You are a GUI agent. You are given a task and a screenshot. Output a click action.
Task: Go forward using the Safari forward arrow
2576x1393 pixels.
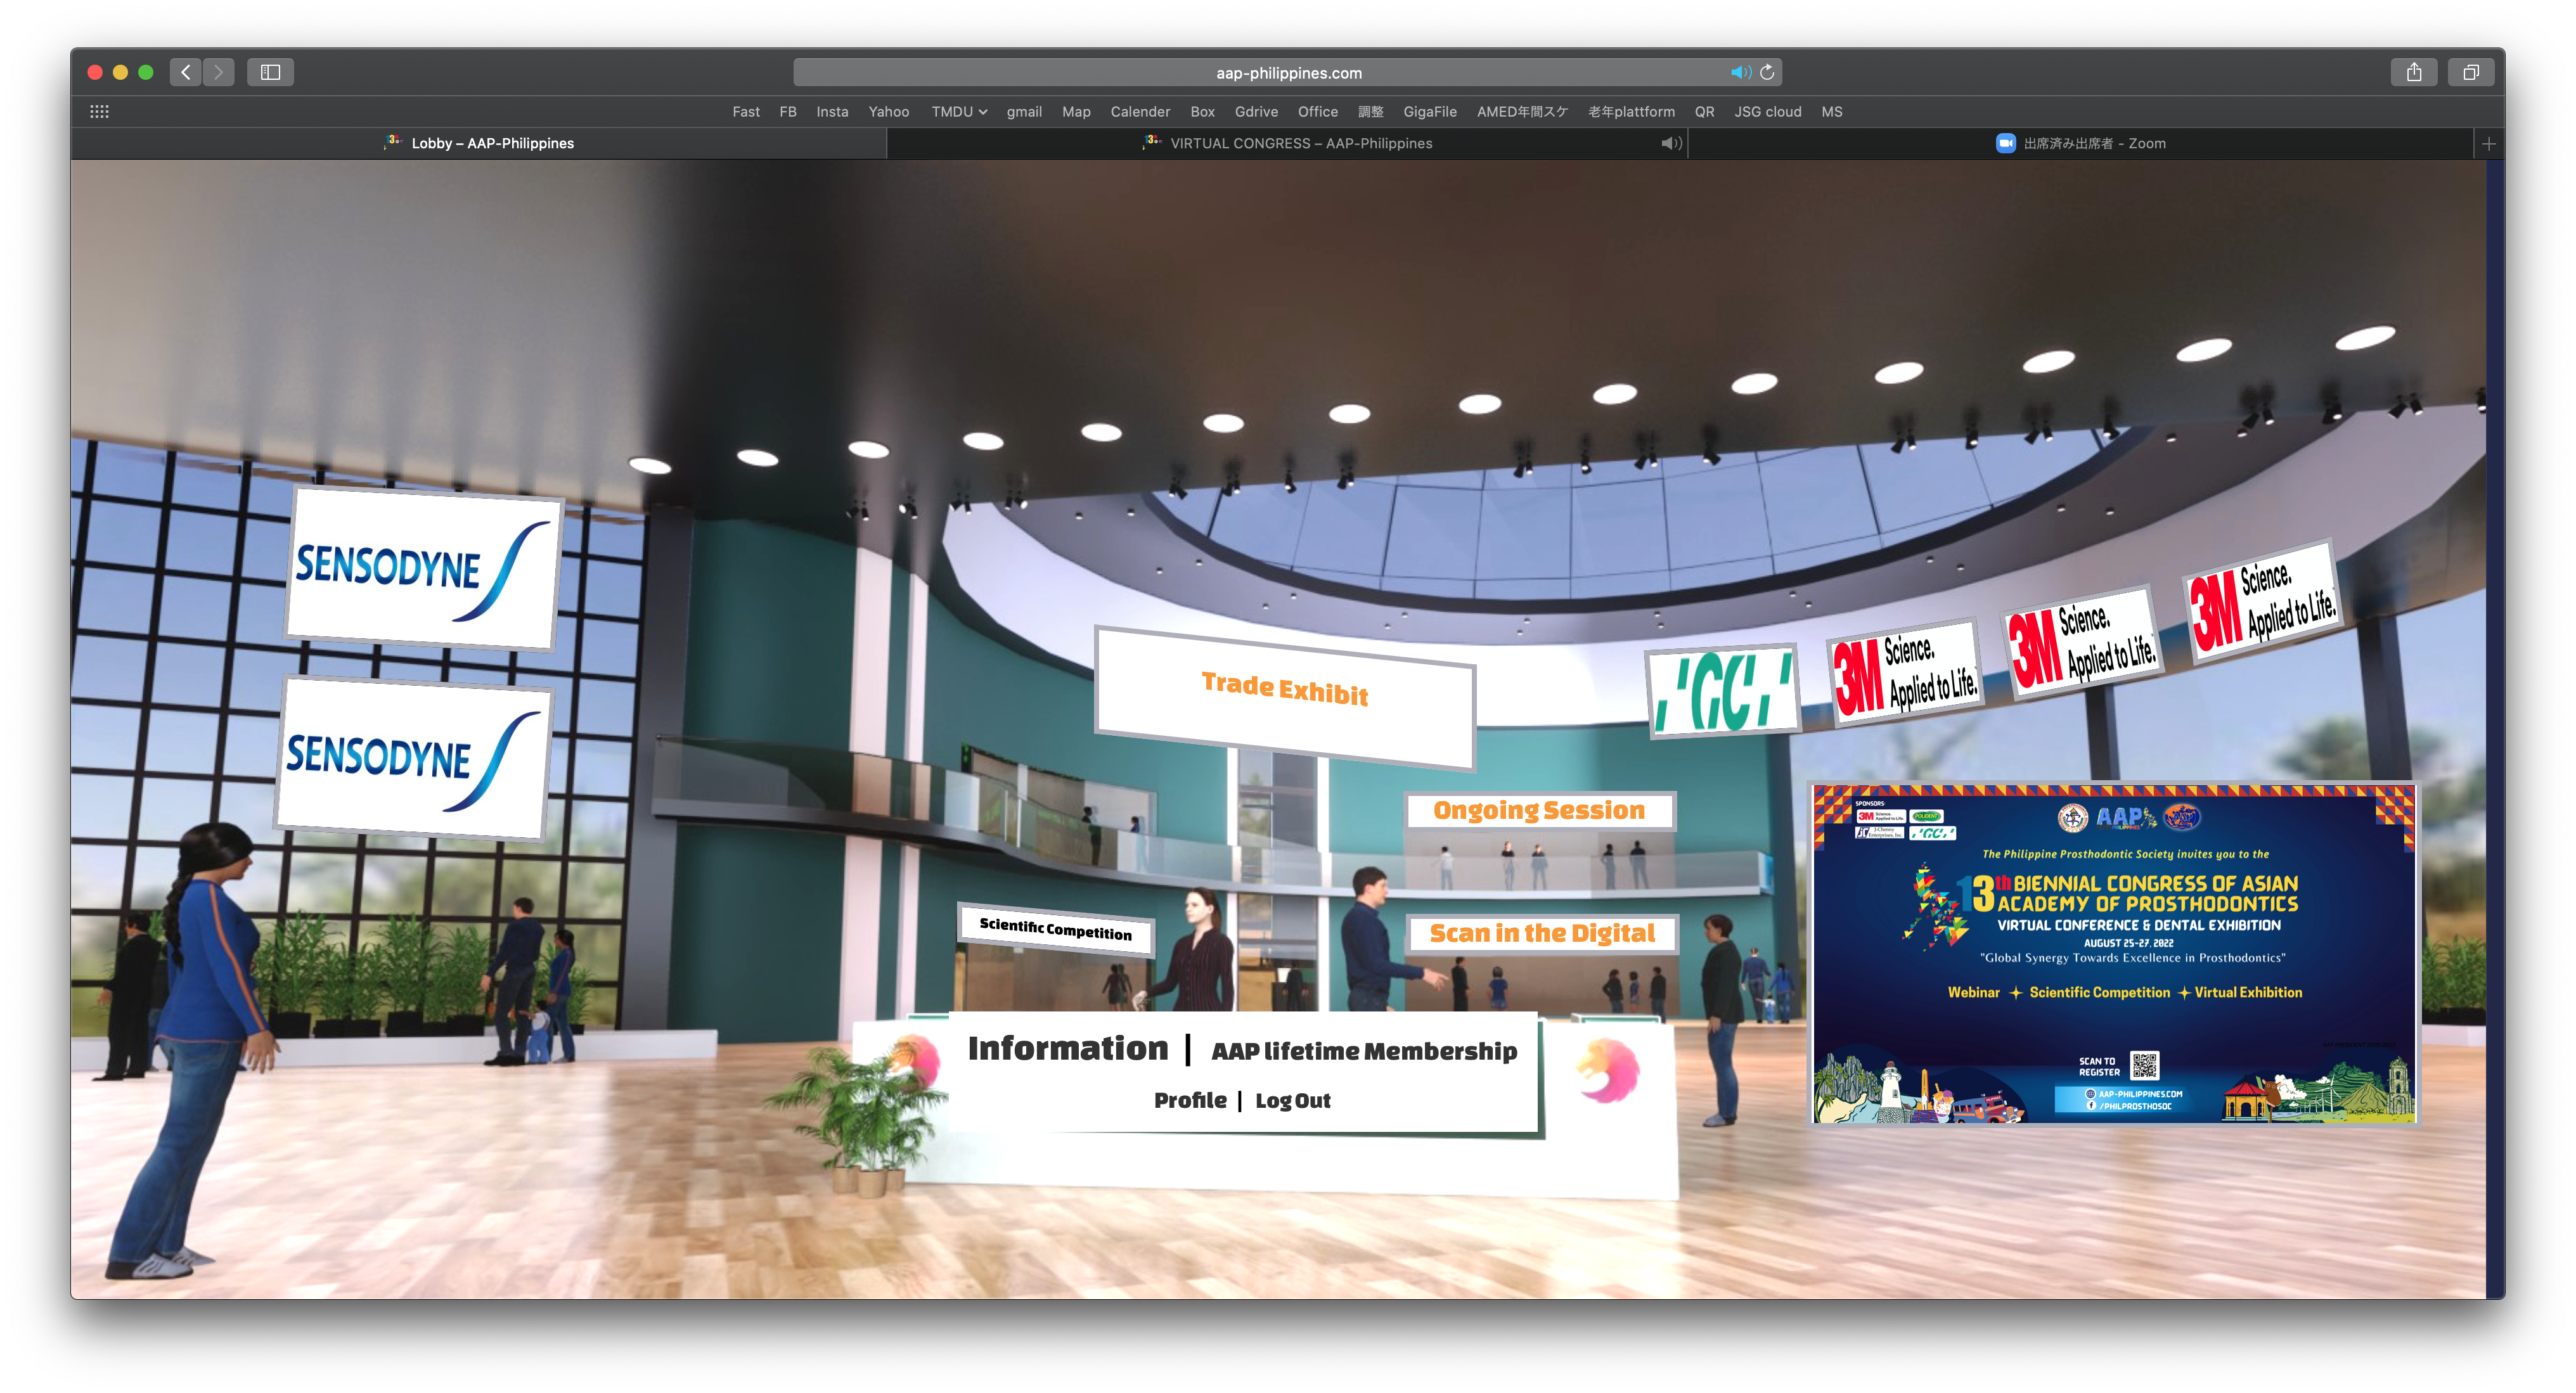click(x=219, y=72)
